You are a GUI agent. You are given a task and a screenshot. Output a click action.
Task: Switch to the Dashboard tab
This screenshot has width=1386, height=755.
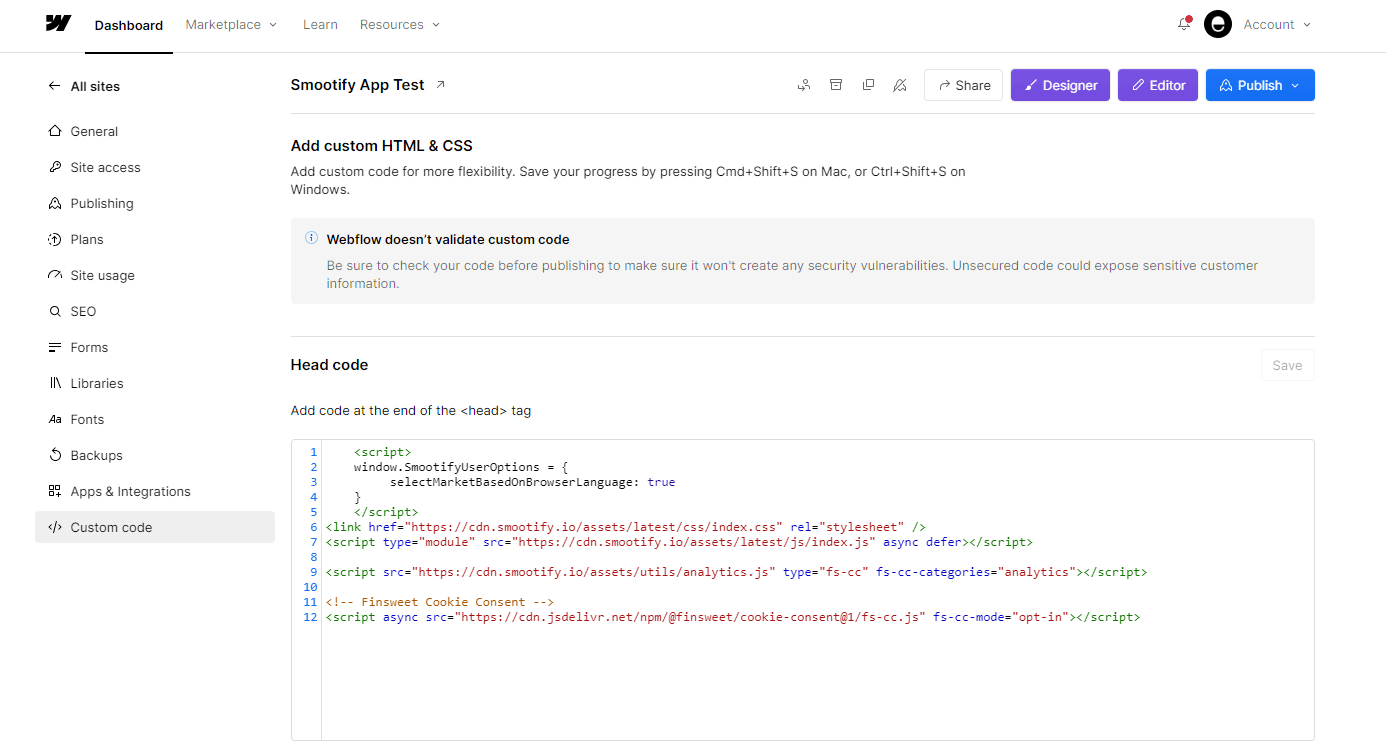click(129, 25)
